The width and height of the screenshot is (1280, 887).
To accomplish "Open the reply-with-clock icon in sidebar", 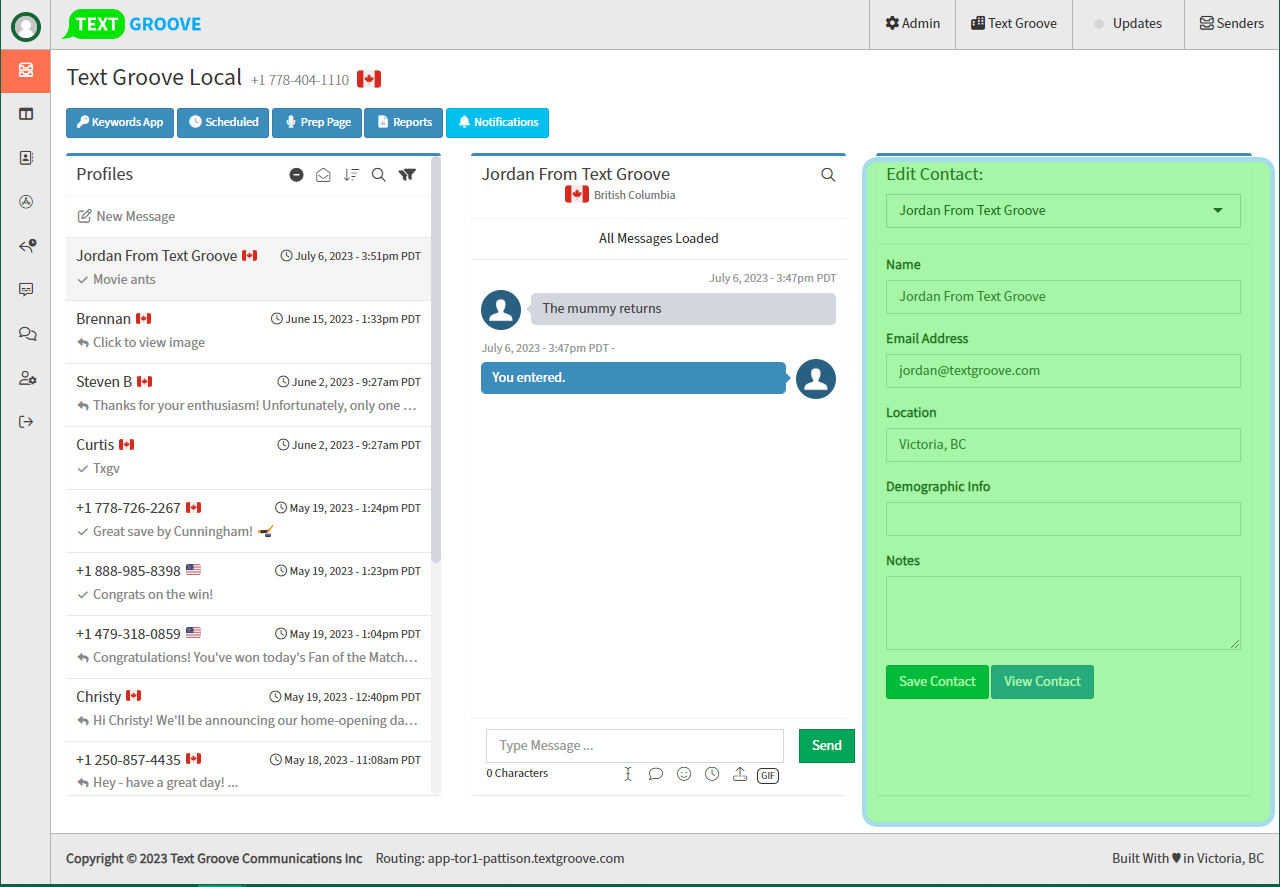I will (x=27, y=246).
